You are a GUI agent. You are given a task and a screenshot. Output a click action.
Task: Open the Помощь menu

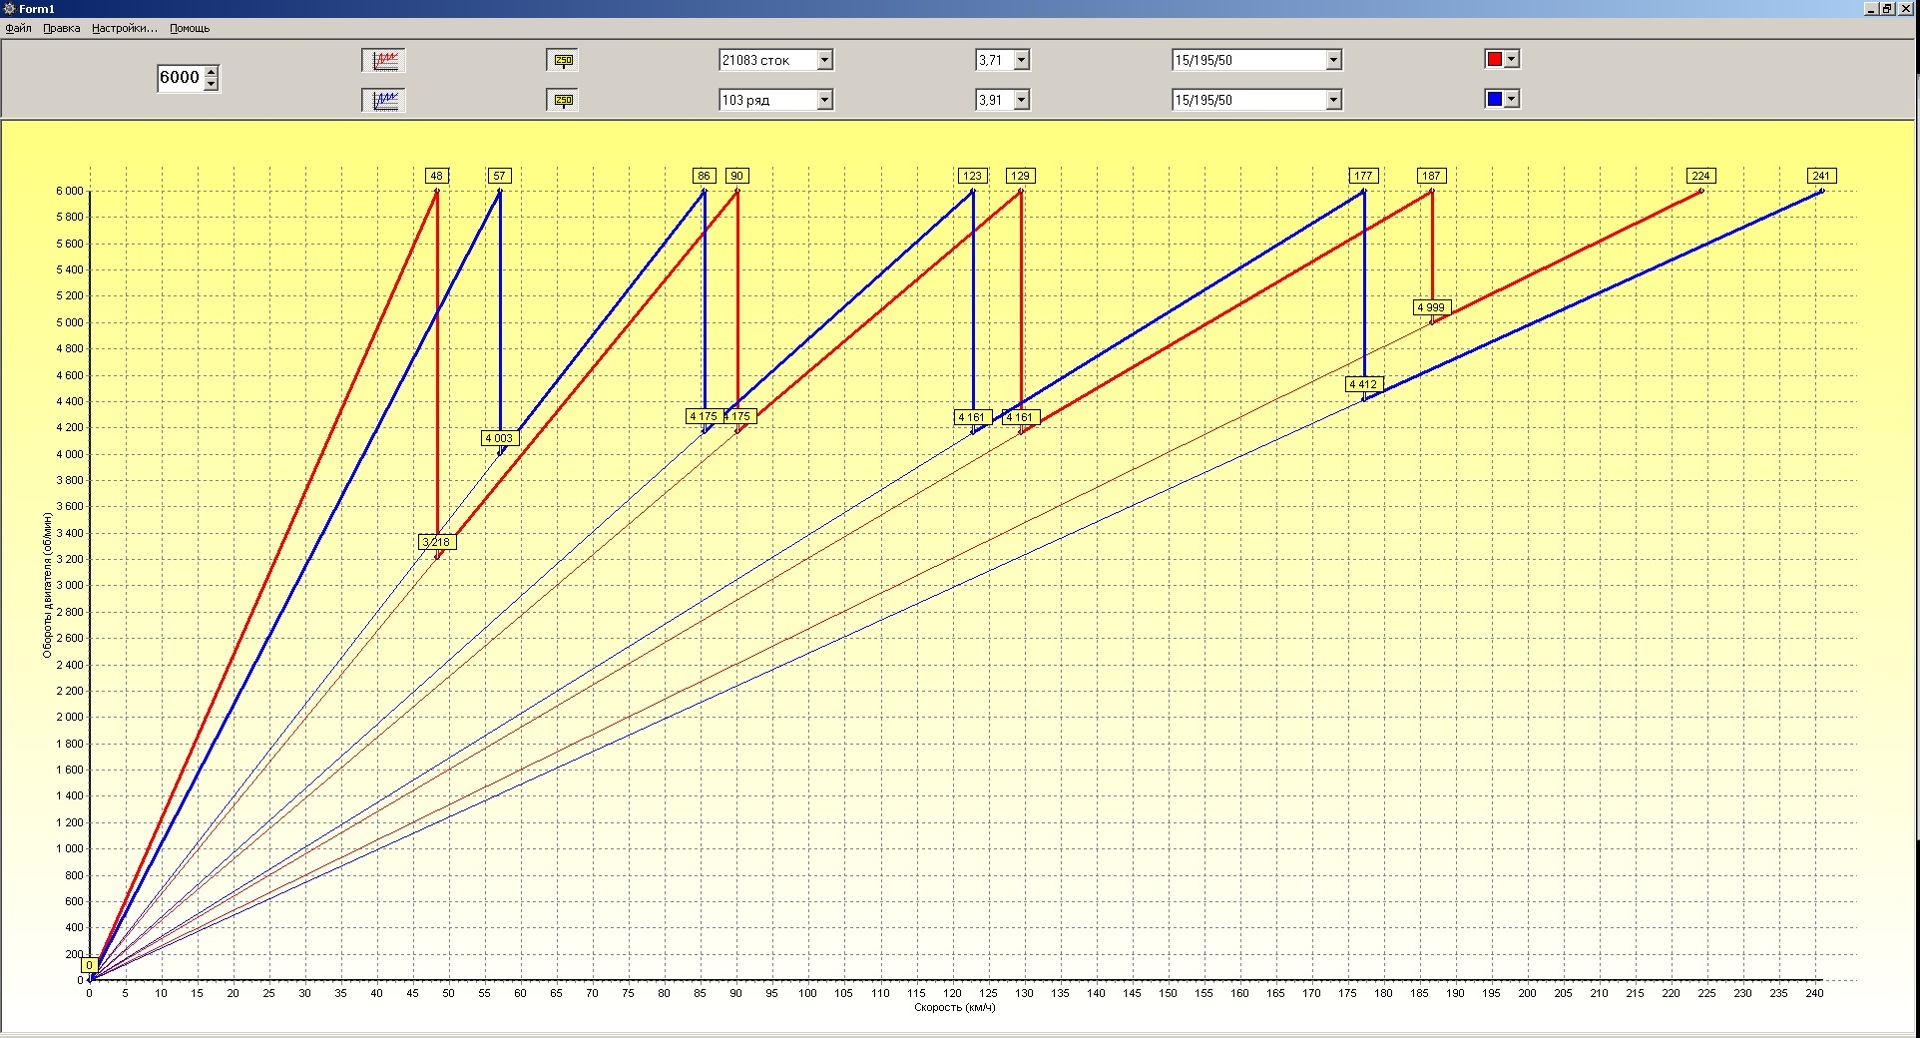click(x=189, y=28)
